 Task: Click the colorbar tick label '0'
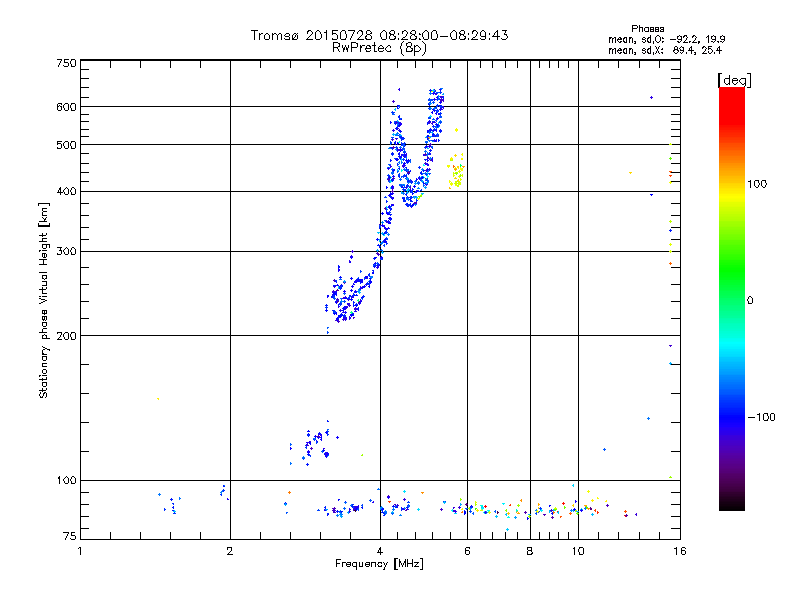[x=750, y=301]
